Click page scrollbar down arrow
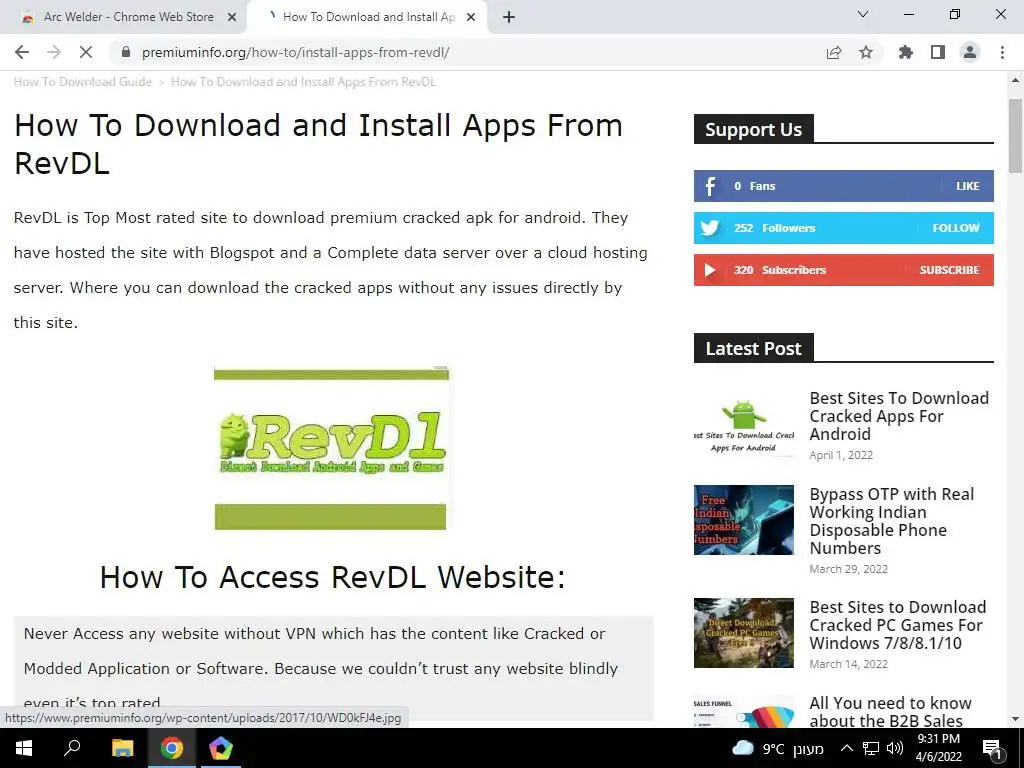Viewport: 1024px width, 768px height. tap(1016, 720)
